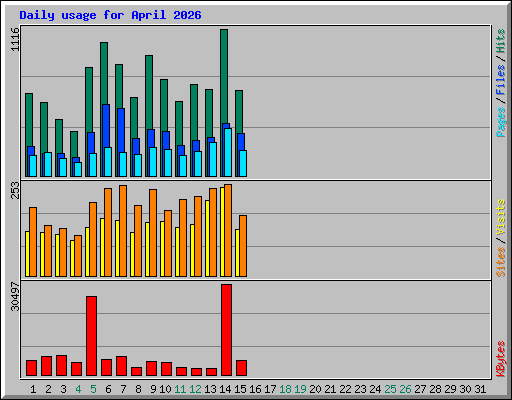
Task: Click day label 3 on the x-axis
Action: (63, 389)
